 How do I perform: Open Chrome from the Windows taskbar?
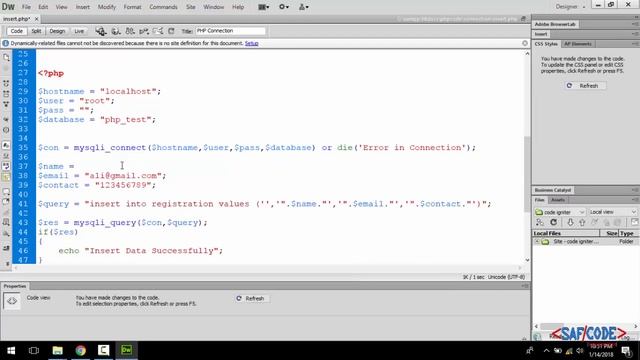coord(80,350)
